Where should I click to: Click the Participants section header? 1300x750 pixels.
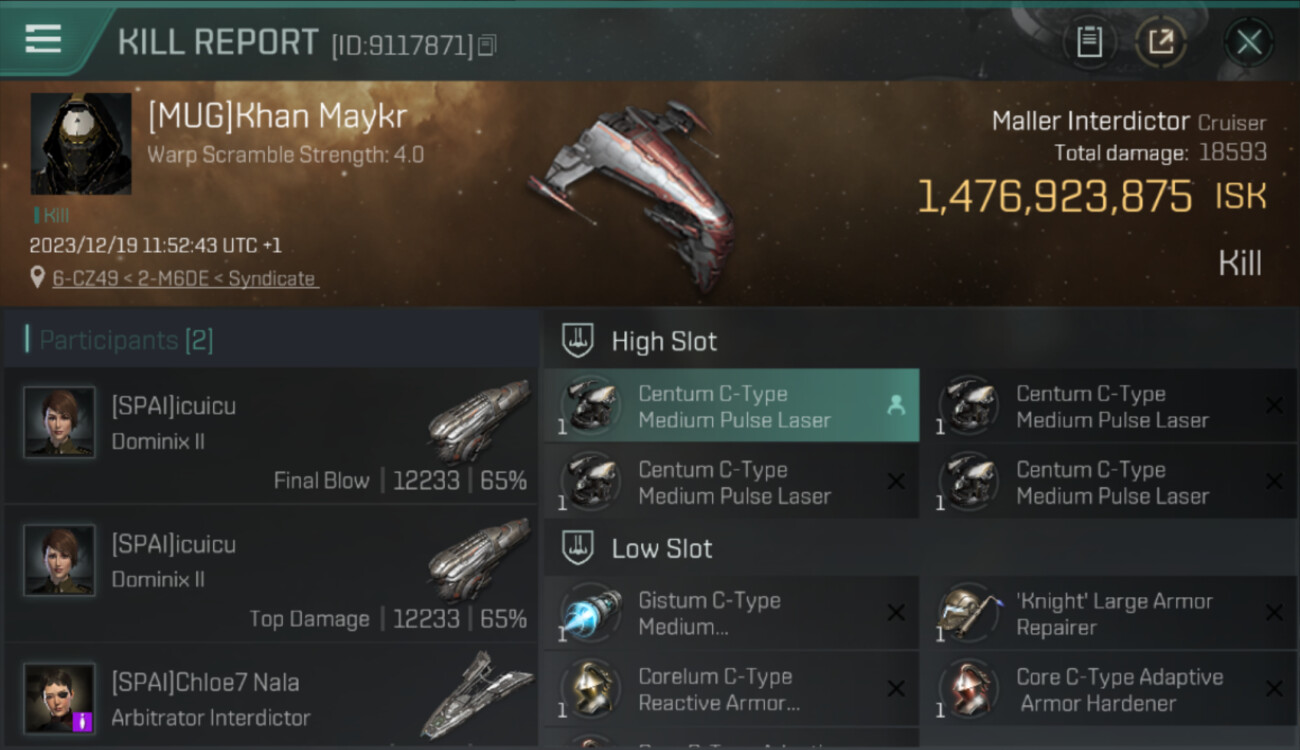[x=126, y=340]
